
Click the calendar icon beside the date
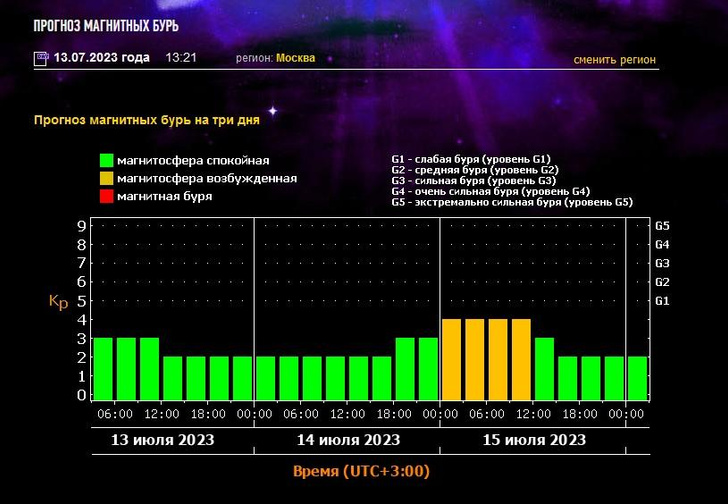pos(41,58)
